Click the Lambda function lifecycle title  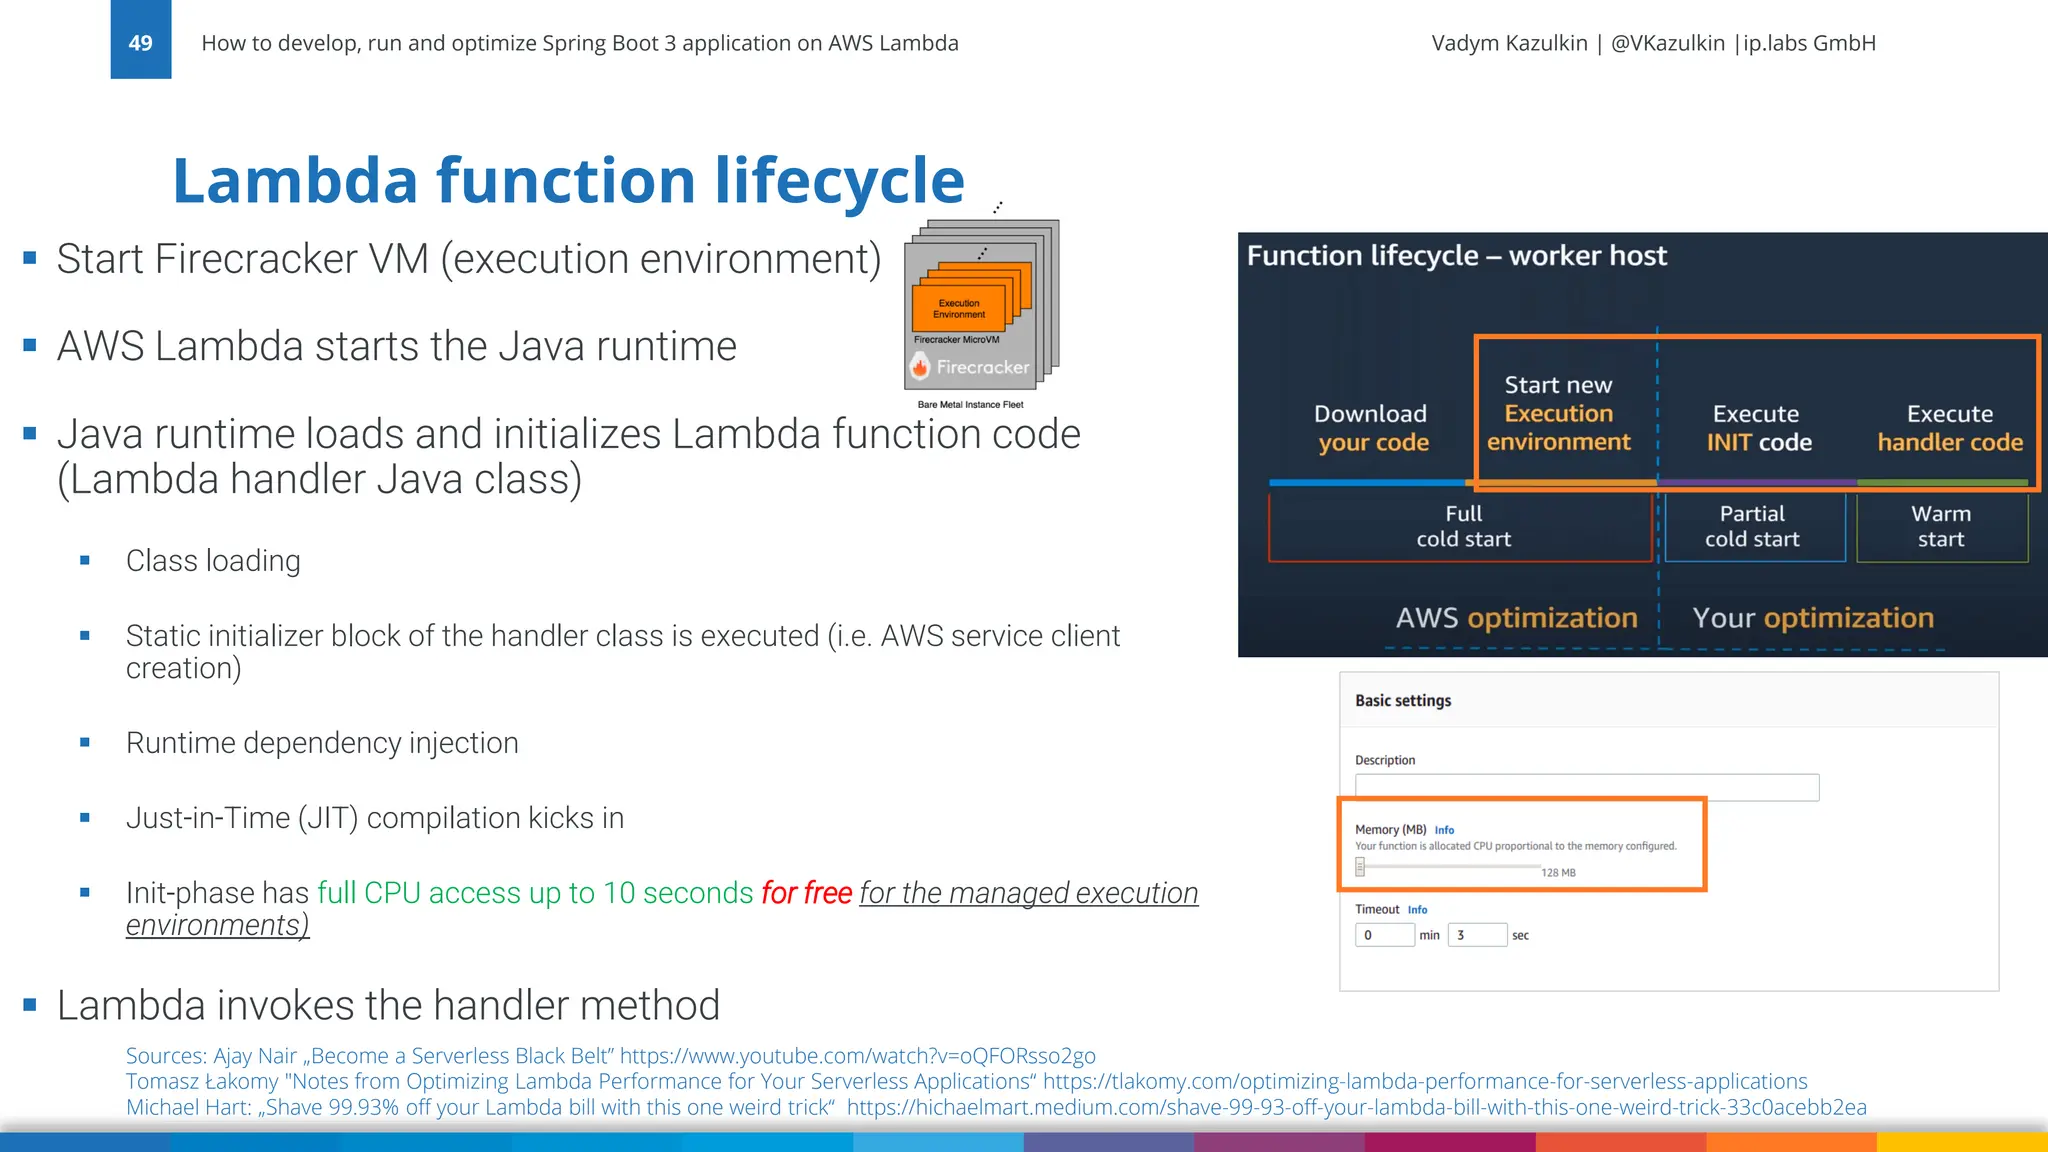[568, 181]
